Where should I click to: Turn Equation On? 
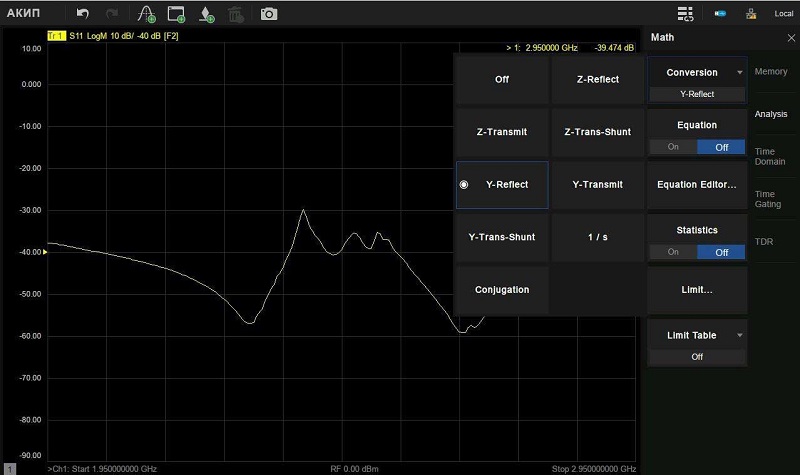click(673, 147)
